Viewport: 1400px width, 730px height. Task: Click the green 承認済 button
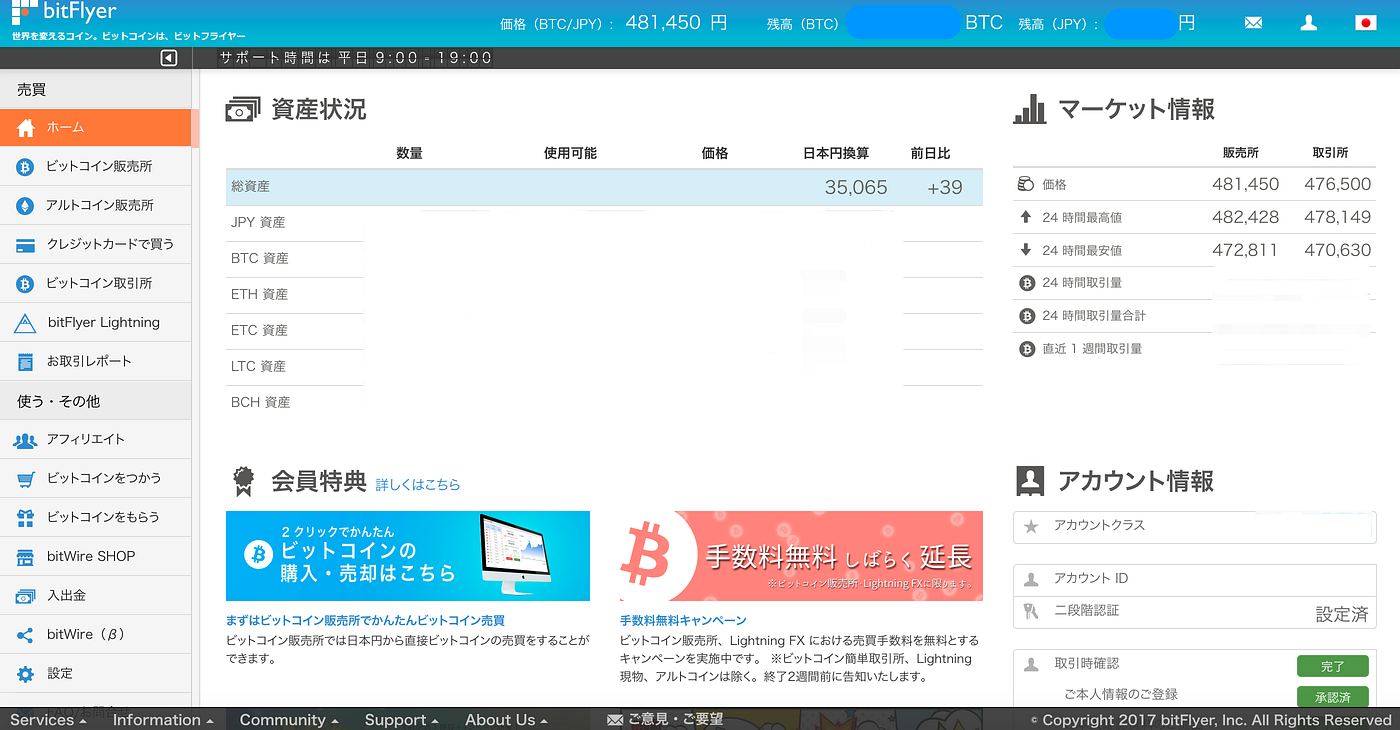click(x=1333, y=697)
